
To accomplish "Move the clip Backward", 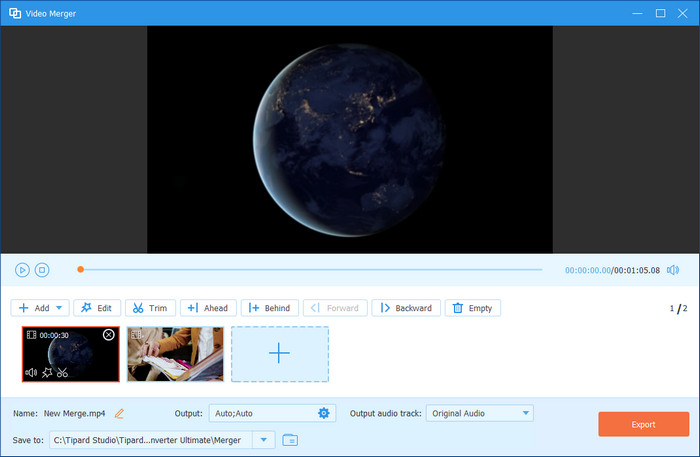I will click(x=406, y=308).
